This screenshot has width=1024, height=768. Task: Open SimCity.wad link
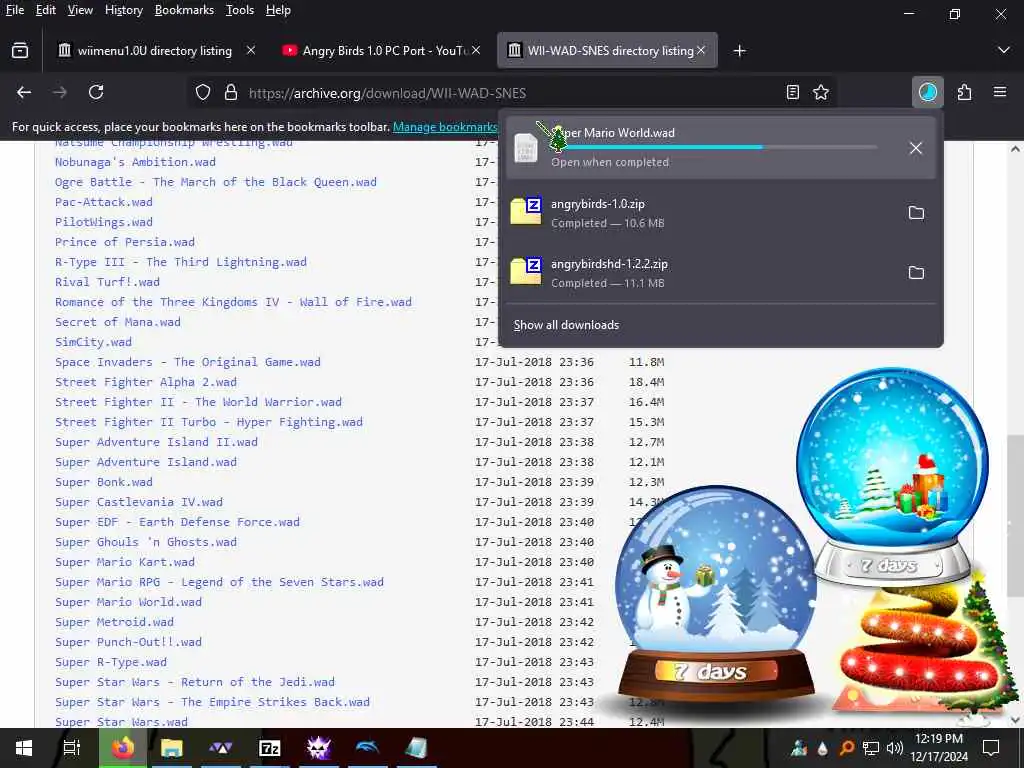(x=93, y=342)
